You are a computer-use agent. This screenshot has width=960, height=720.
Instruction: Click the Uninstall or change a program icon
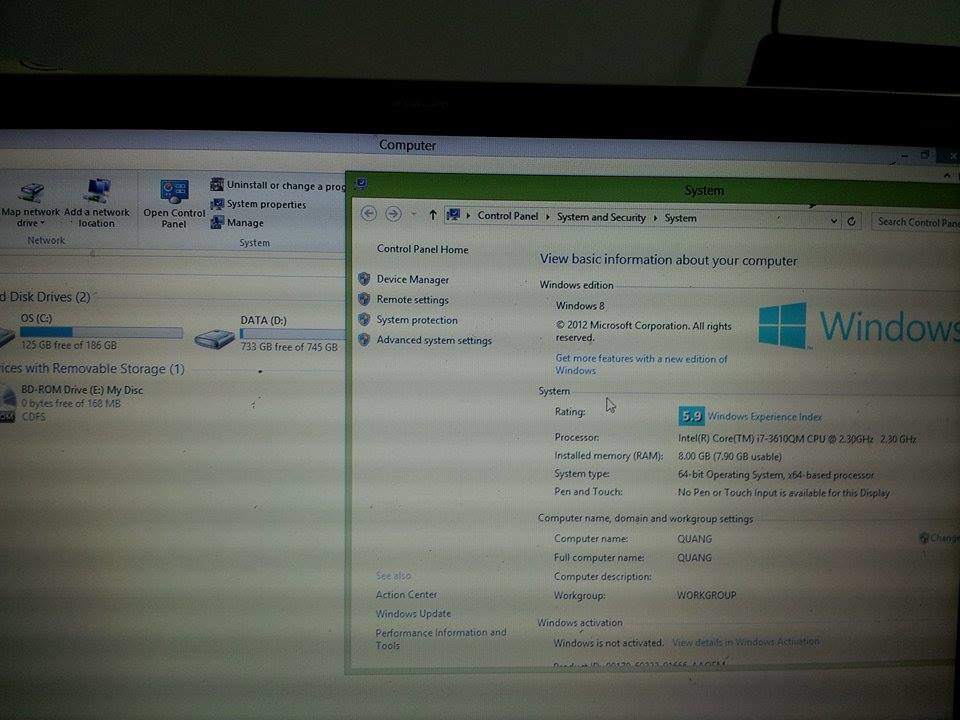217,184
